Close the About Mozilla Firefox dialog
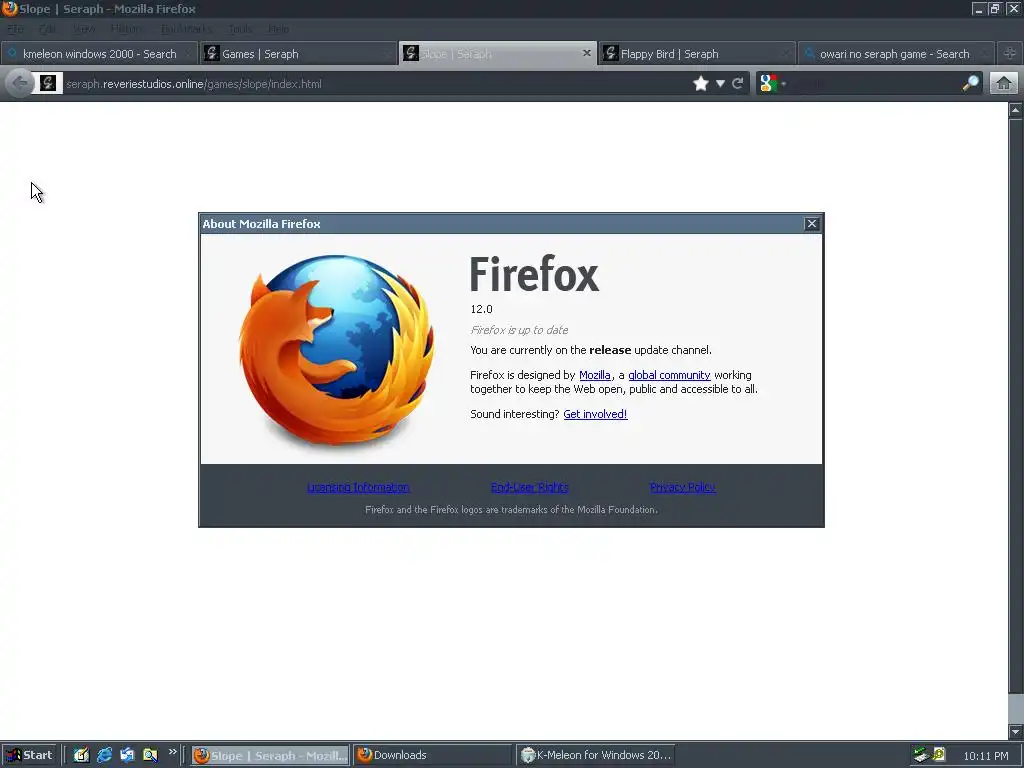Screen dimensions: 1024x768 tap(811, 223)
